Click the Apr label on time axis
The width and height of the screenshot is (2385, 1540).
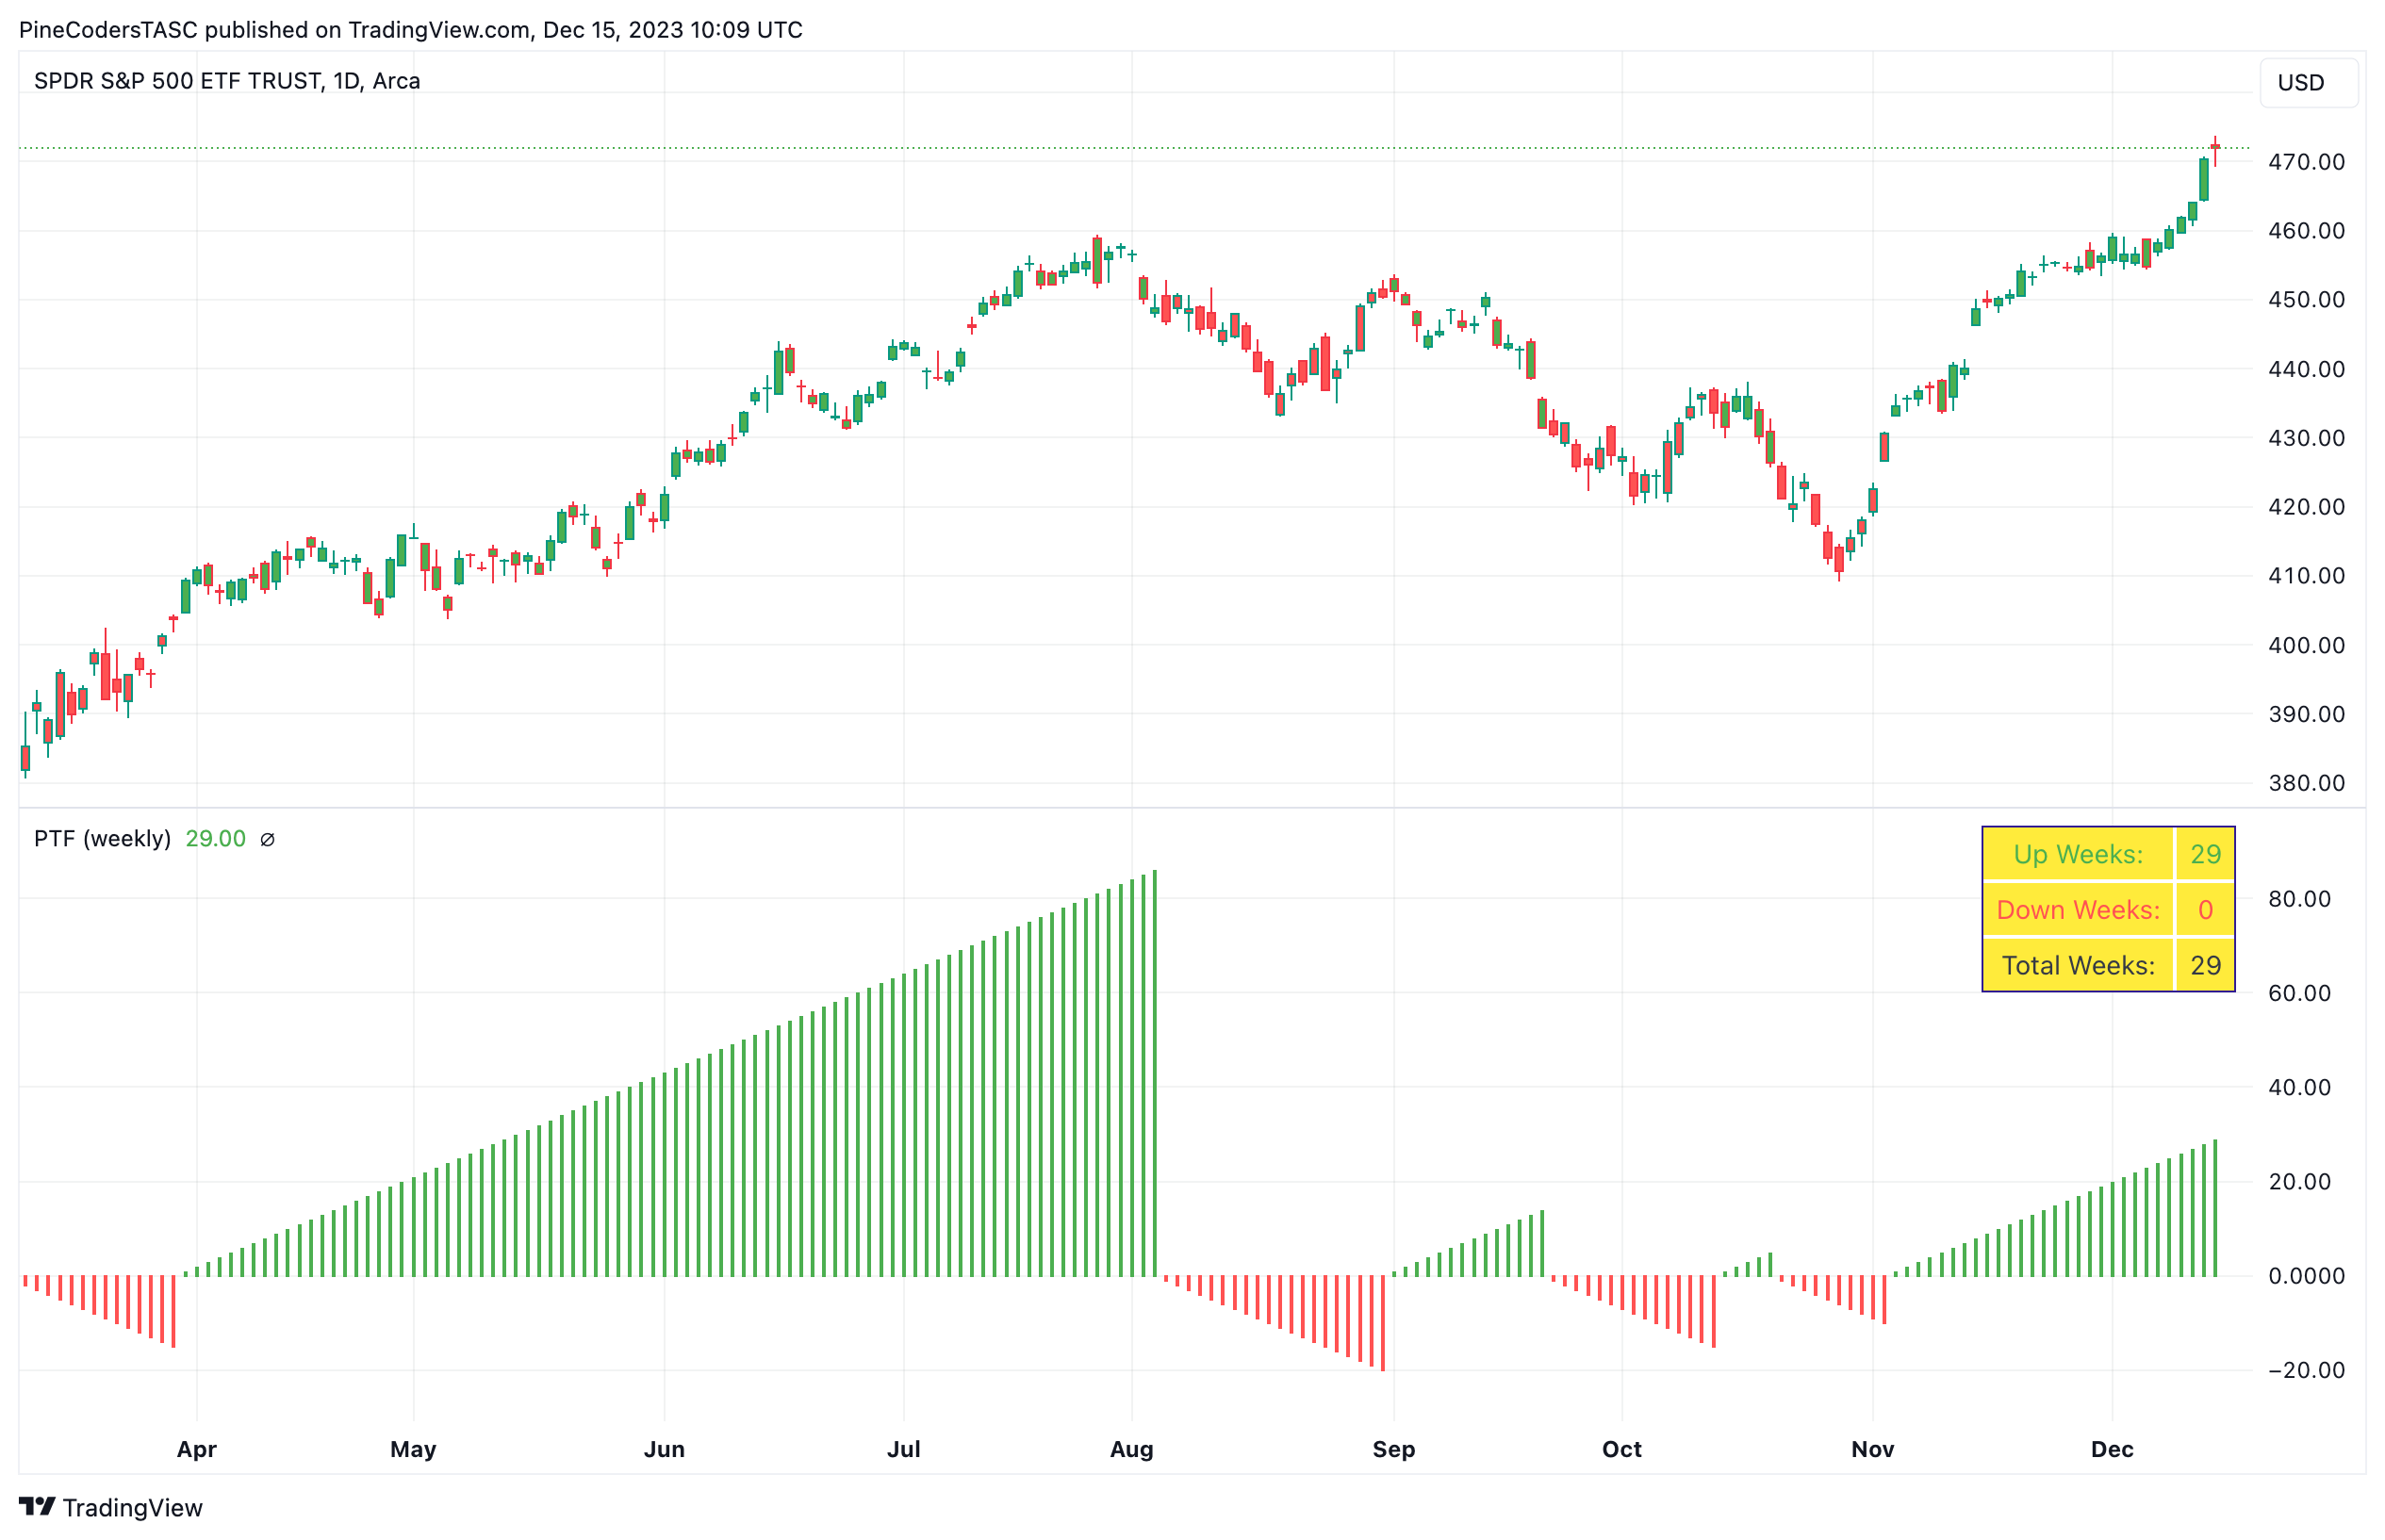click(197, 1449)
